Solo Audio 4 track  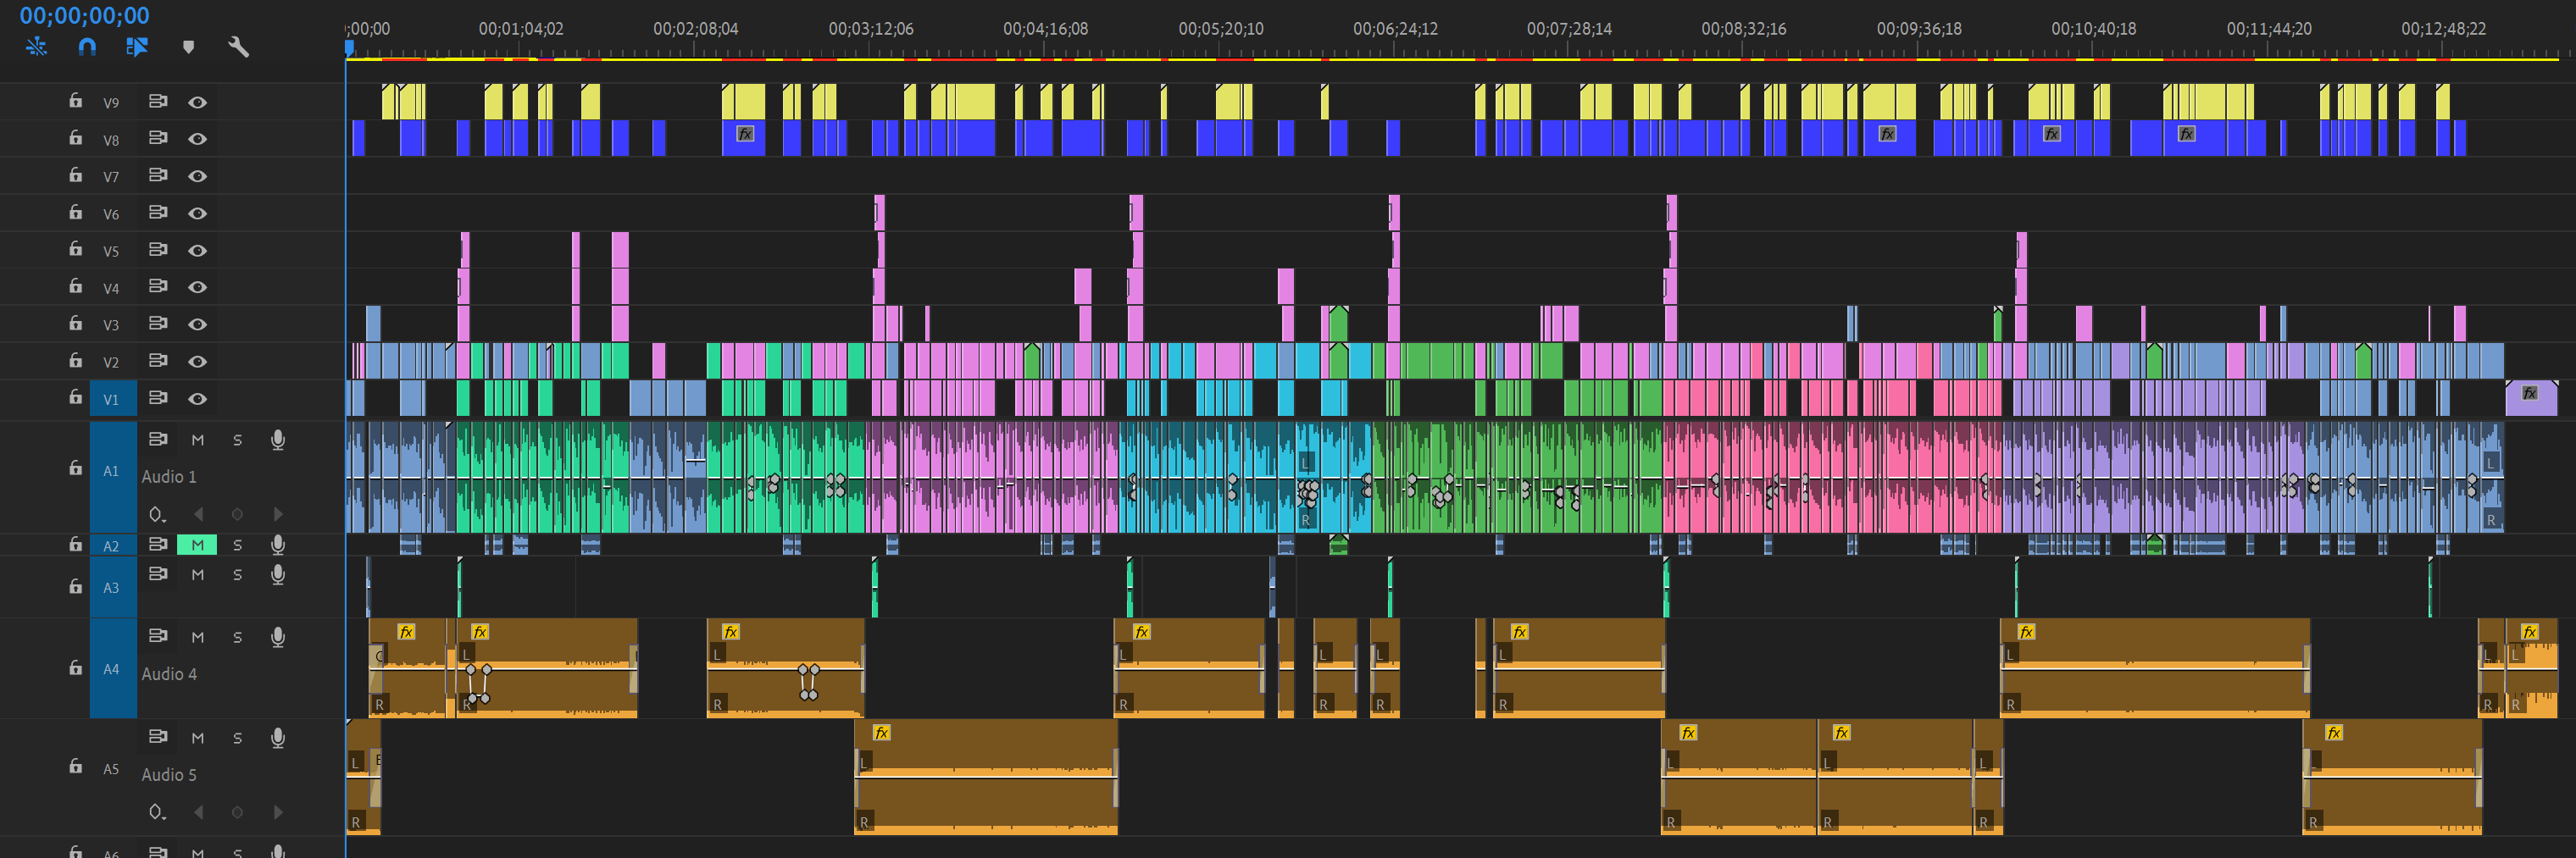(237, 637)
